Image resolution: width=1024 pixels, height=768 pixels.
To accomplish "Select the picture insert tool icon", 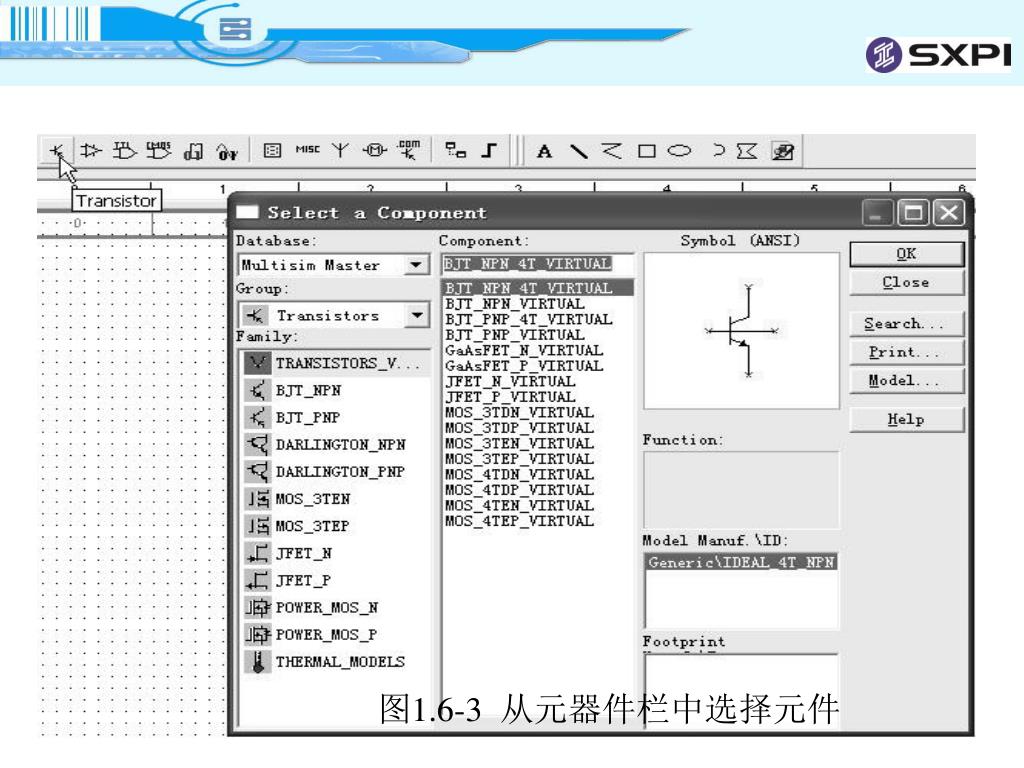I will coord(783,152).
